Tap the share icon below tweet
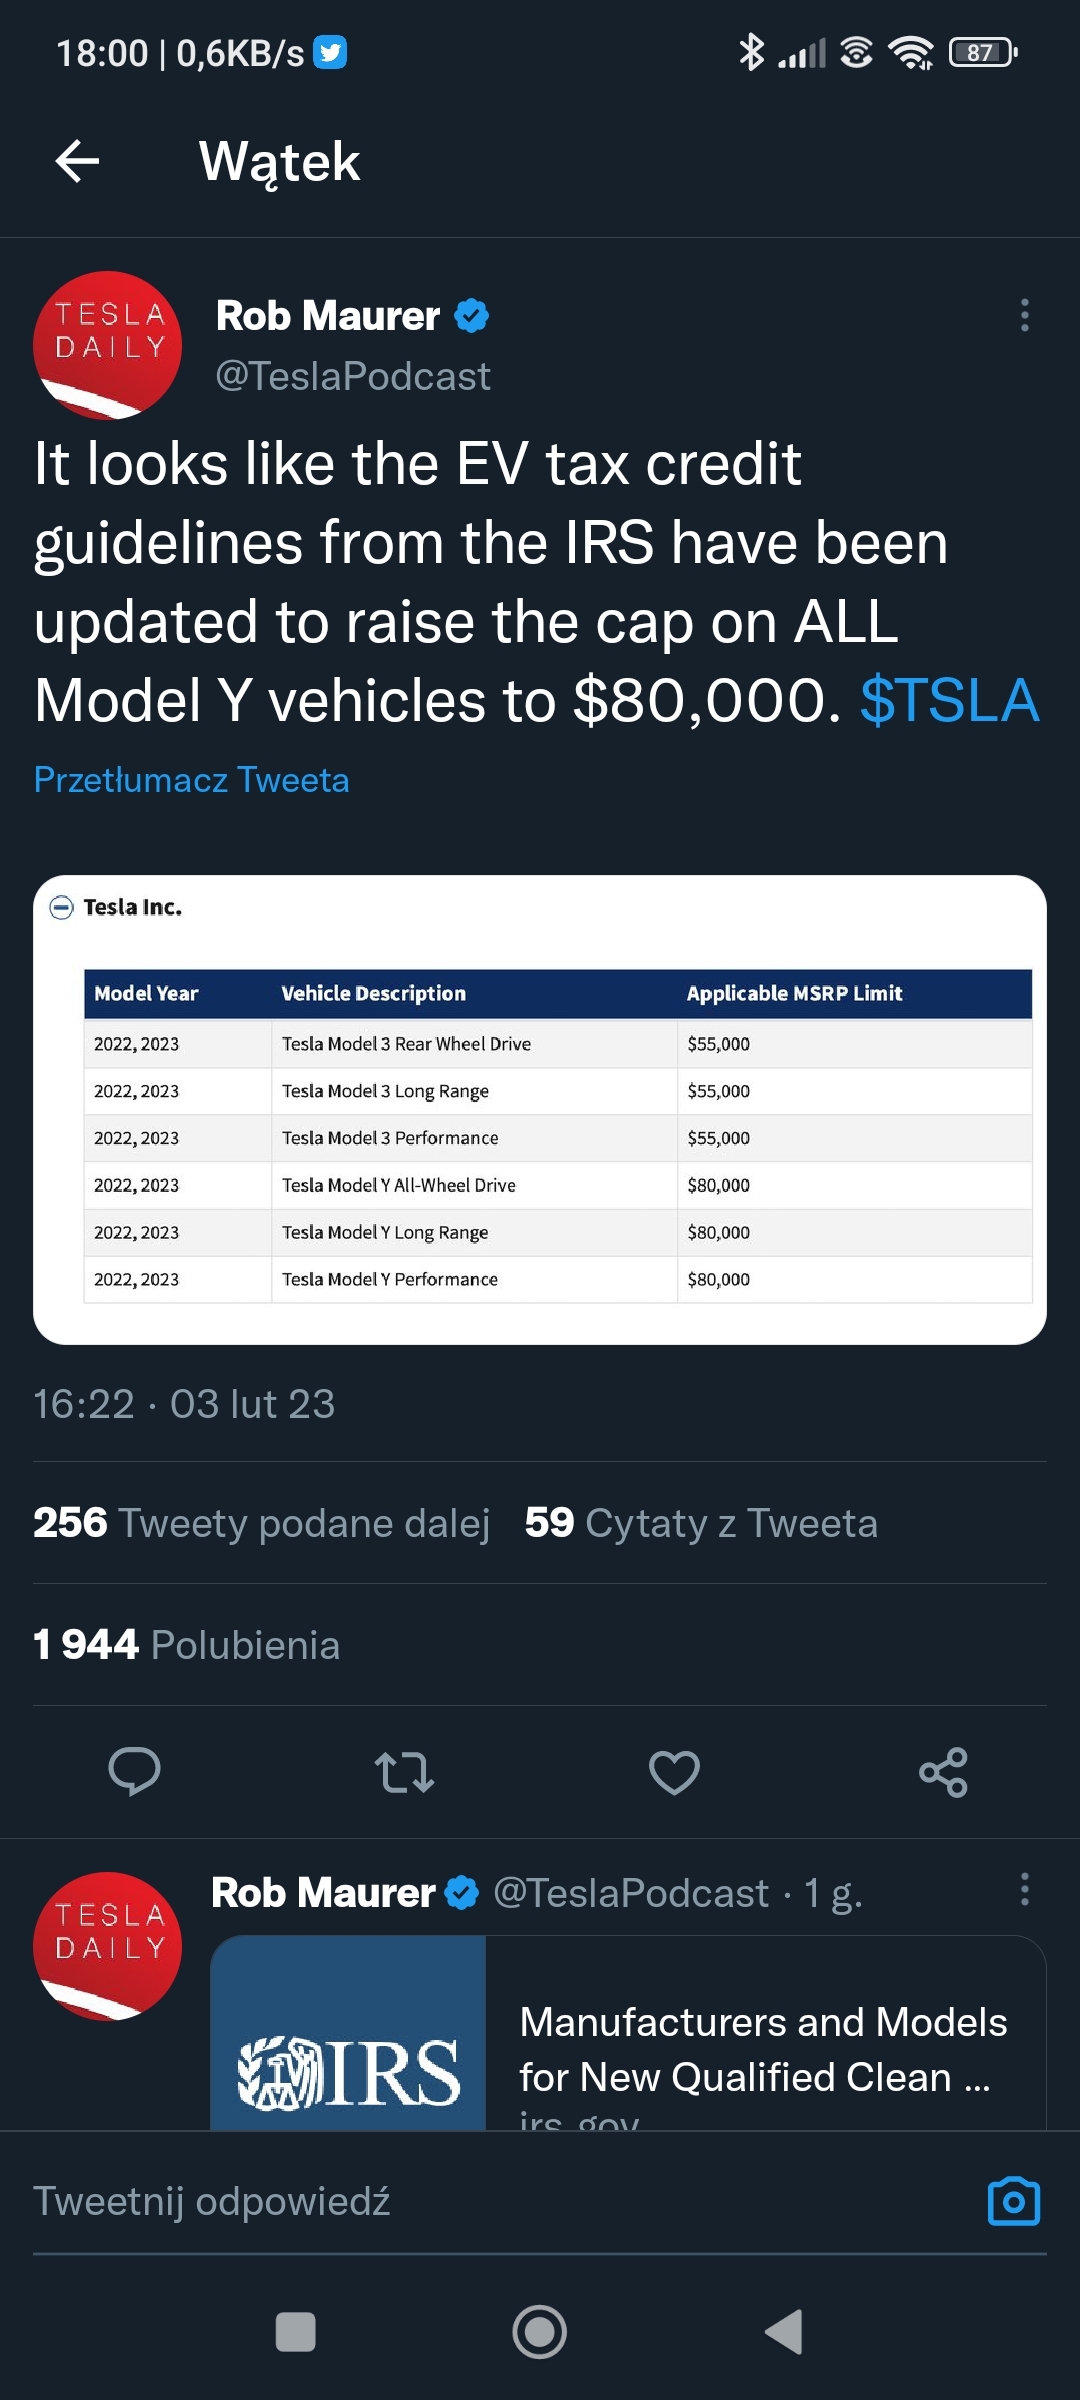The image size is (1080, 2400). [943, 1772]
